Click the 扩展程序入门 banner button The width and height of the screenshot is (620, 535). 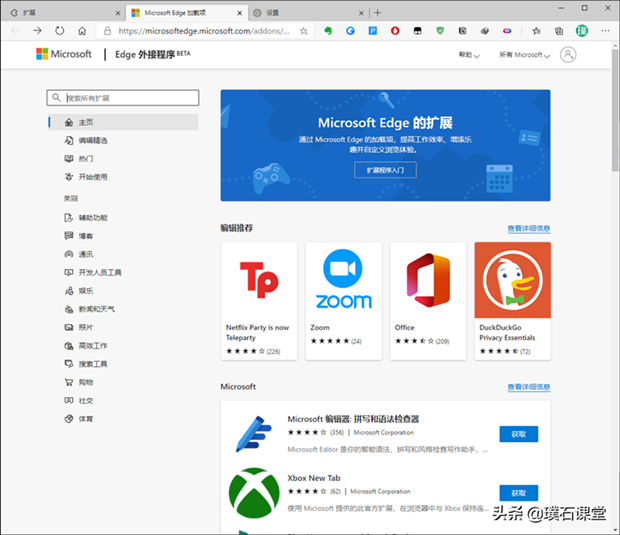click(385, 170)
